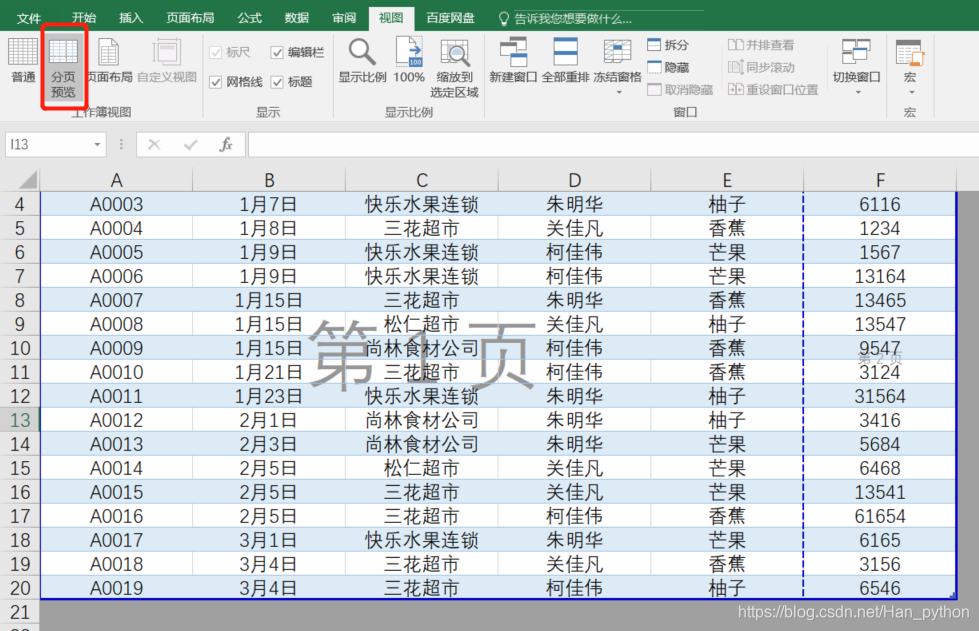The height and width of the screenshot is (631, 979).
Task: Select column A header
Action: [x=117, y=180]
